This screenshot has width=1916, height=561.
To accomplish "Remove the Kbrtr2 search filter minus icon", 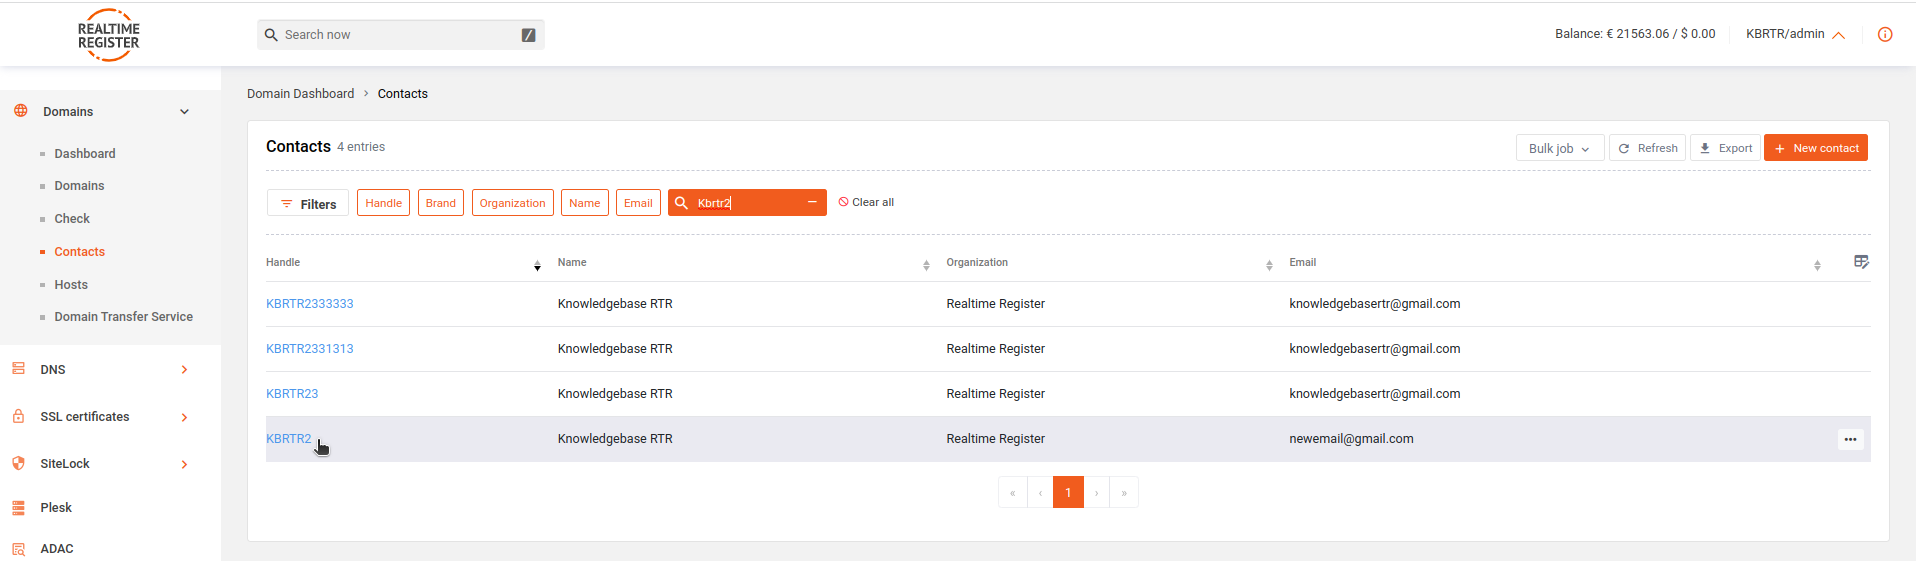I will coord(812,202).
